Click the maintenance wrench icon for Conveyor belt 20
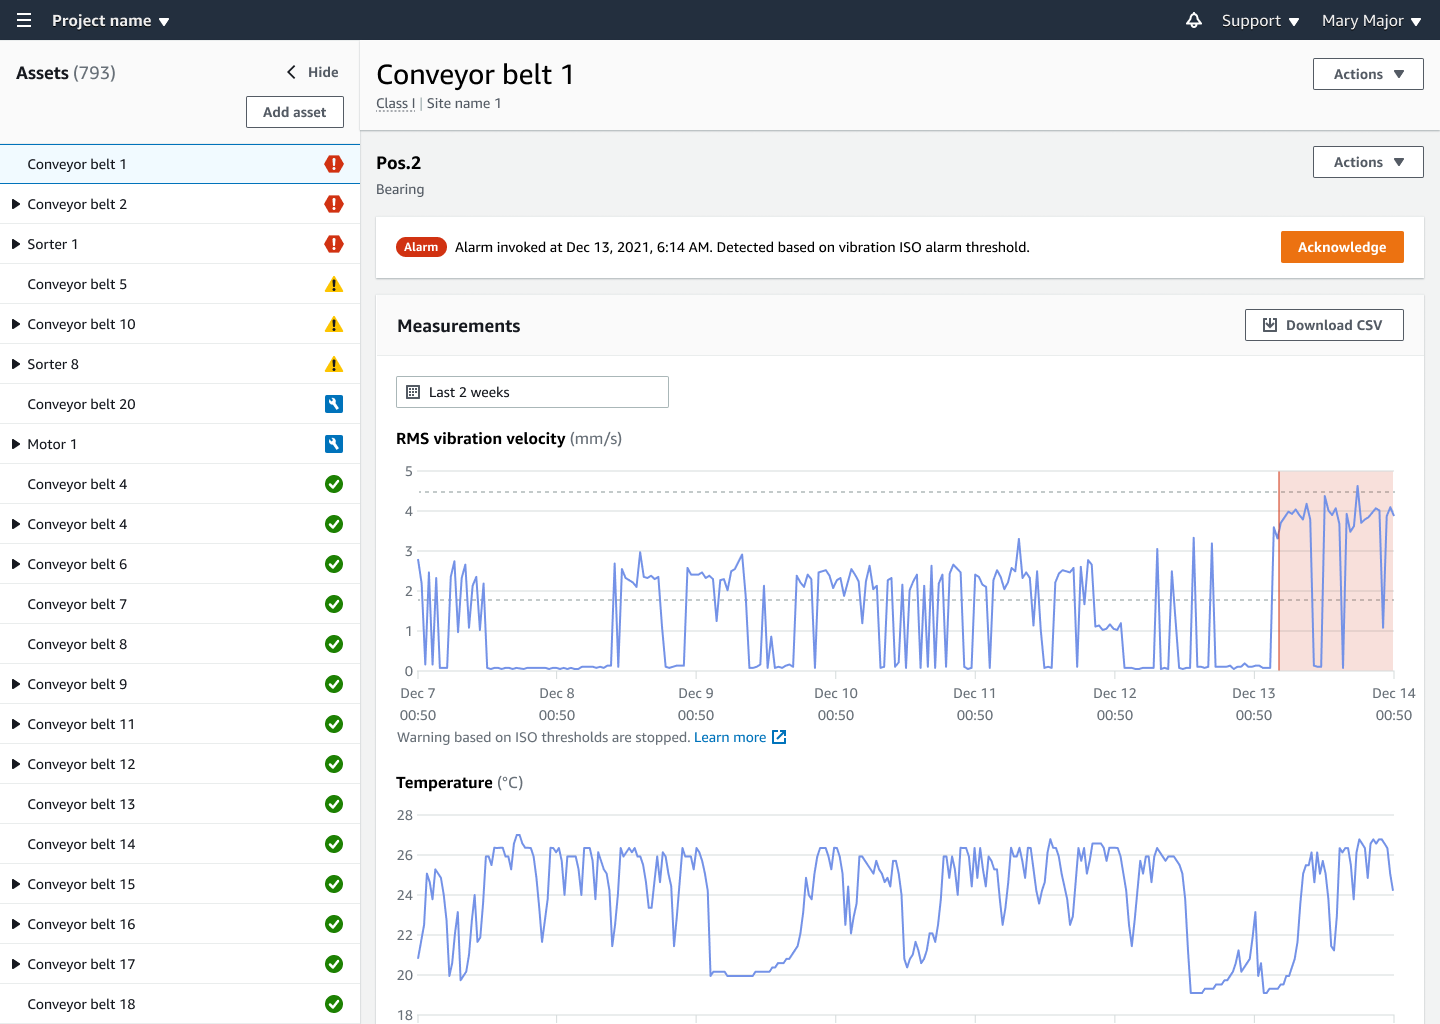 click(334, 403)
